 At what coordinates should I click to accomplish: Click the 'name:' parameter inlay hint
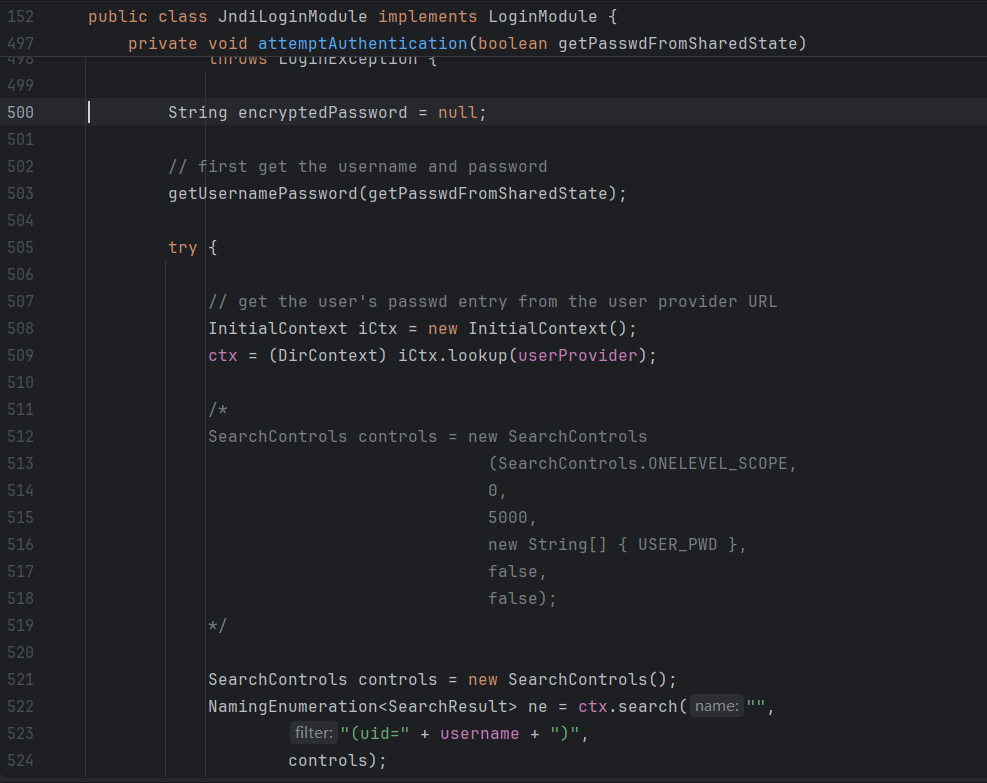[x=716, y=707]
